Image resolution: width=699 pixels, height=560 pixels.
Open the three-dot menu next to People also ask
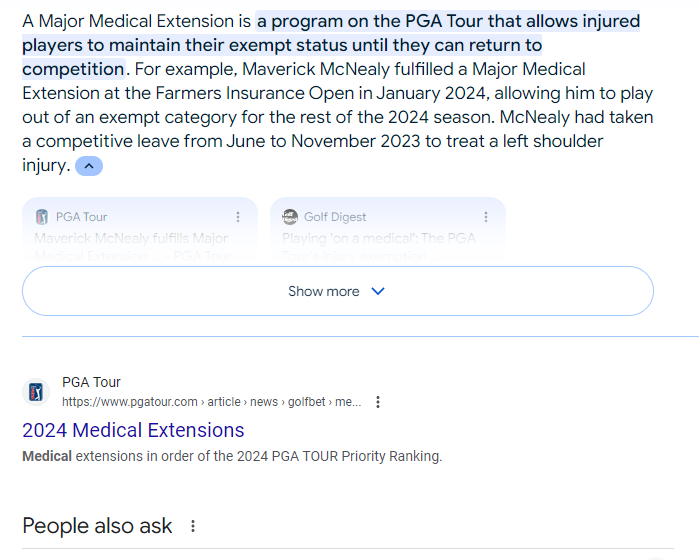tap(193, 526)
